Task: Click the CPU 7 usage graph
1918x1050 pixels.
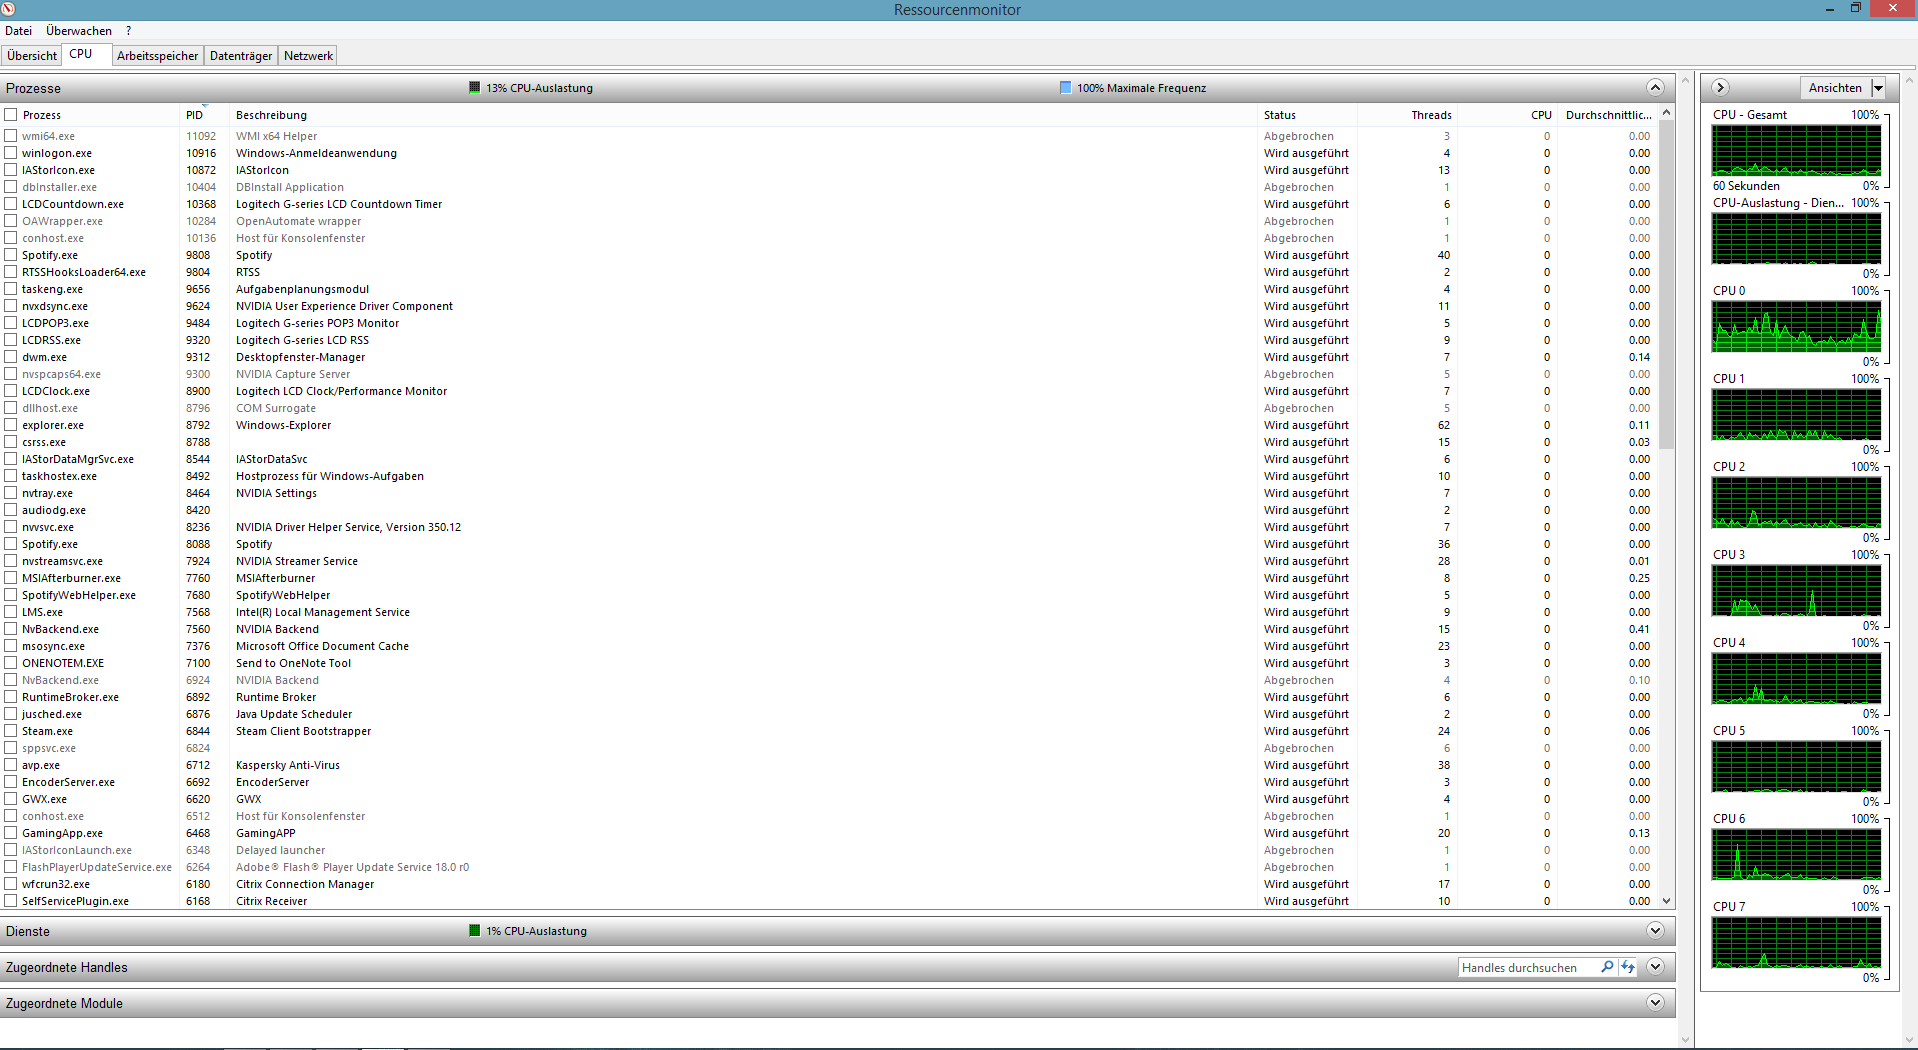Action: (1796, 942)
